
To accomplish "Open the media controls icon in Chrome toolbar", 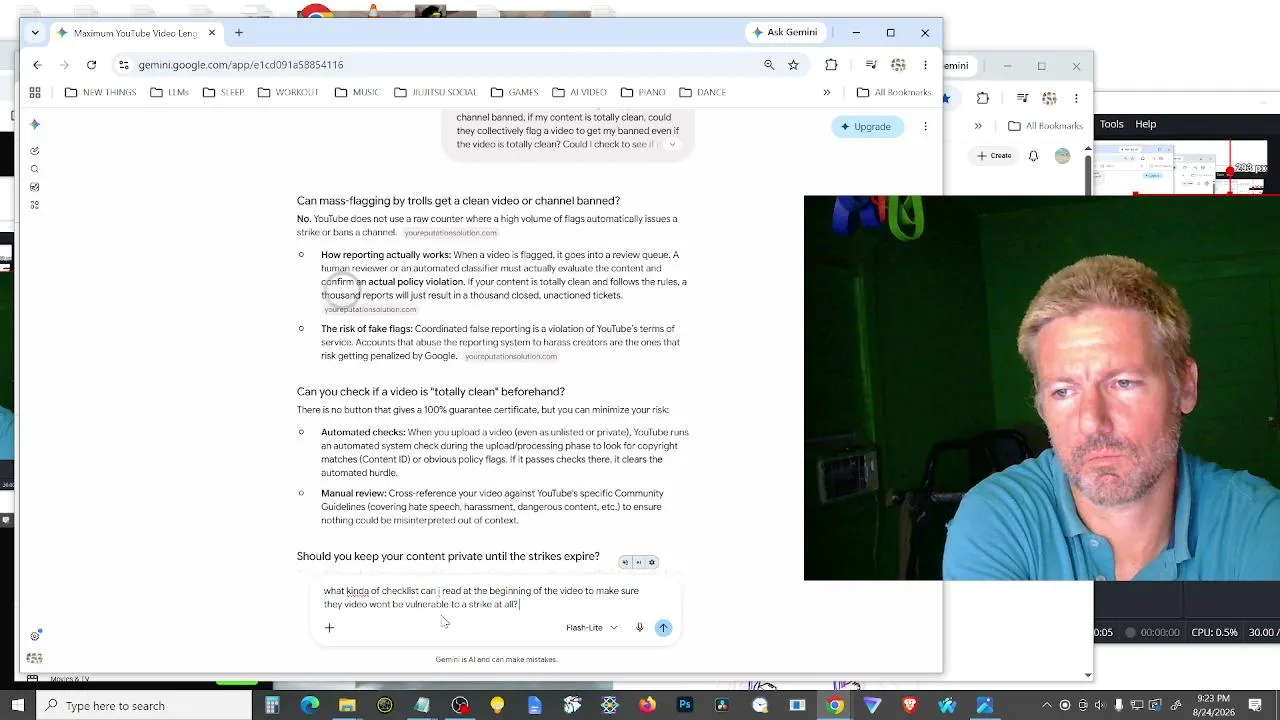I will (x=871, y=65).
